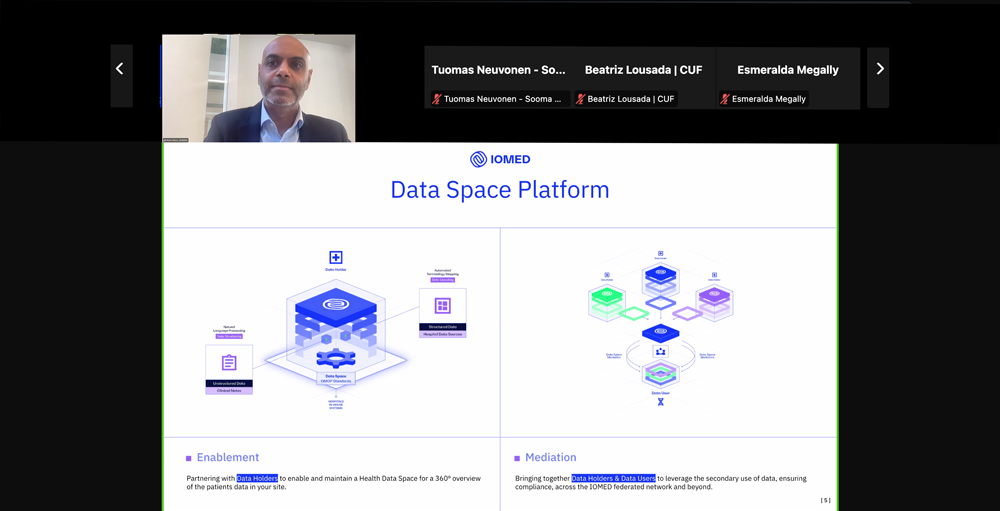Click the blue gear in Data Space
The image size is (1000, 511).
tap(335, 358)
